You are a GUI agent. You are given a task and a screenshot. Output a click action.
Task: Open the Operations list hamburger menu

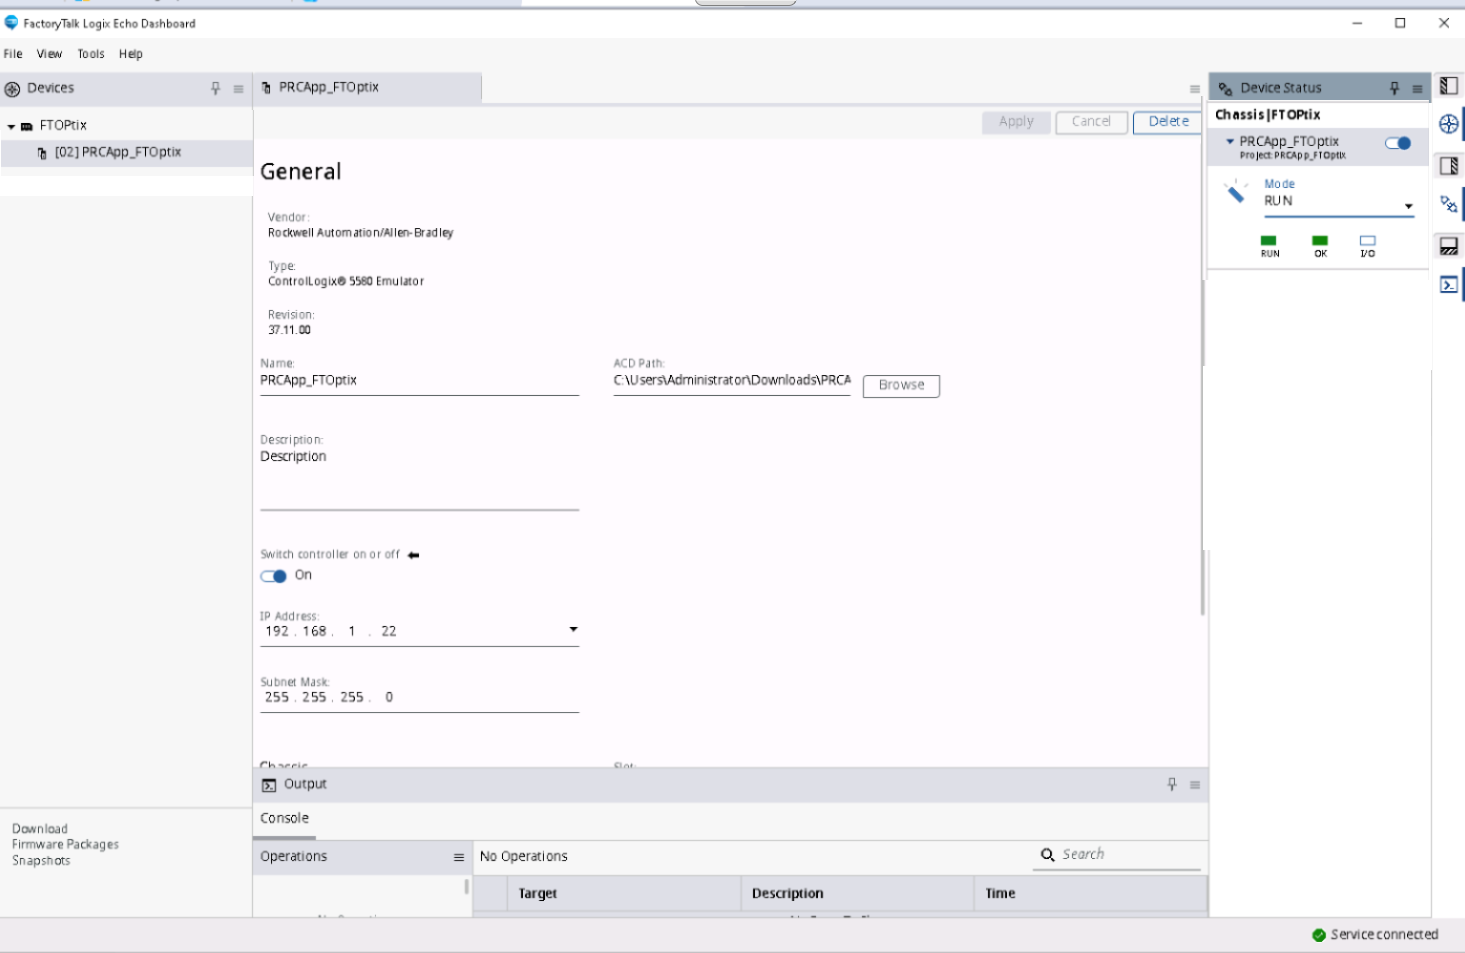point(459,857)
